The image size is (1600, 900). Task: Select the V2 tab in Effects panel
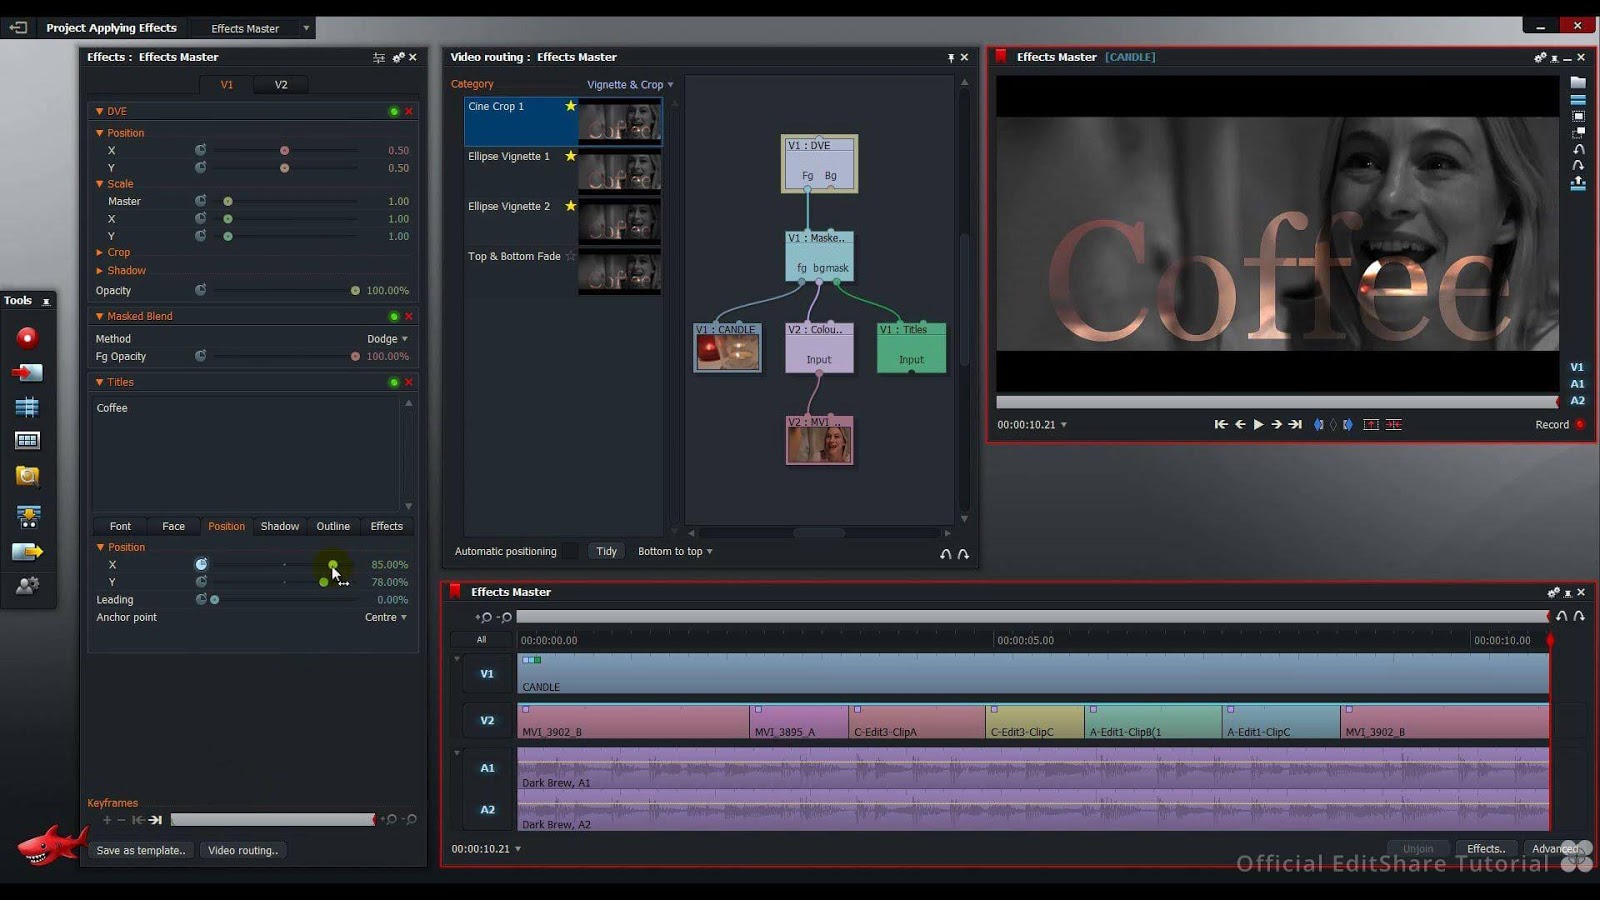pos(281,85)
